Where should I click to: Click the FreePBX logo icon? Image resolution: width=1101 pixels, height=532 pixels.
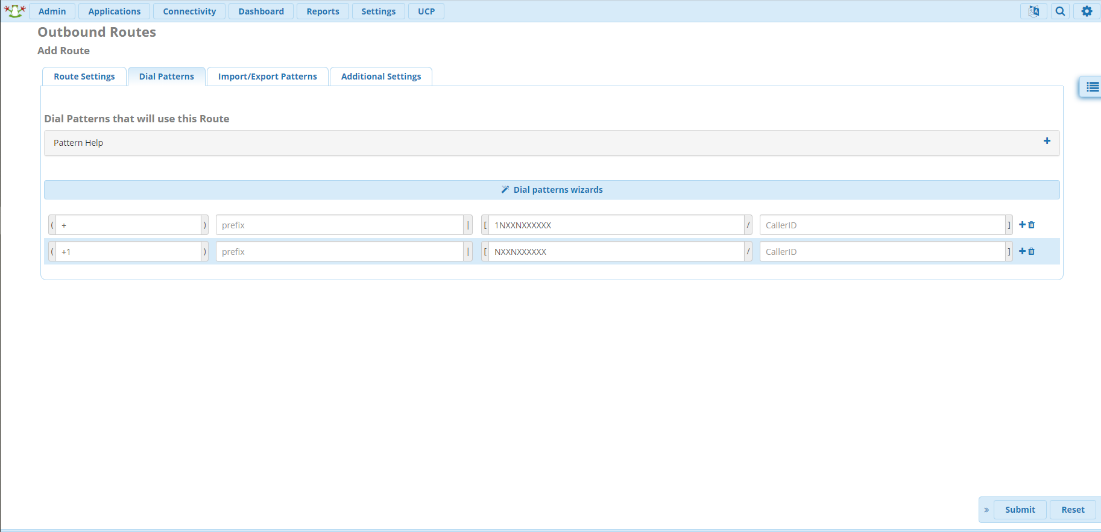click(14, 11)
